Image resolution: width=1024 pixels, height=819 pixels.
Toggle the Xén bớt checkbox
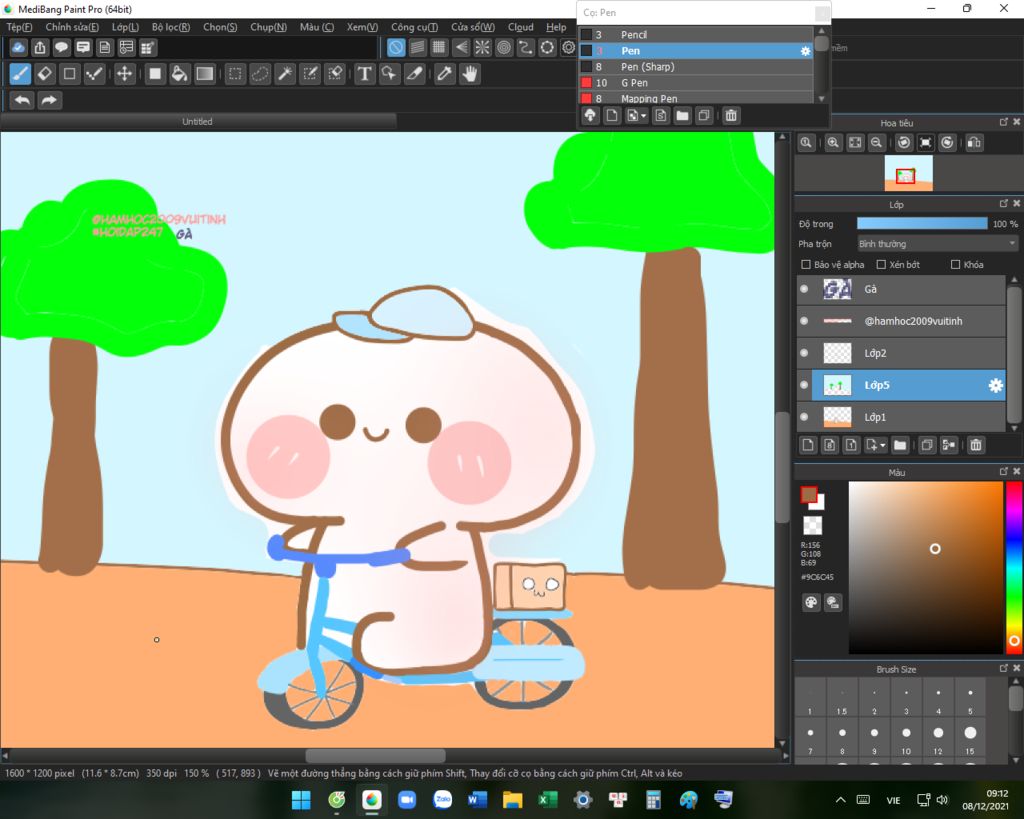(x=881, y=265)
